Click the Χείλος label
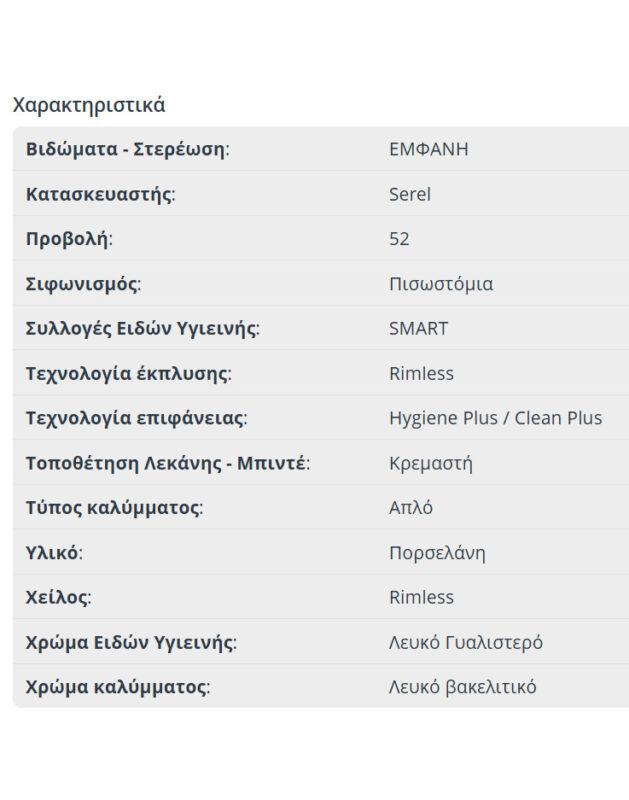 (x=58, y=597)
